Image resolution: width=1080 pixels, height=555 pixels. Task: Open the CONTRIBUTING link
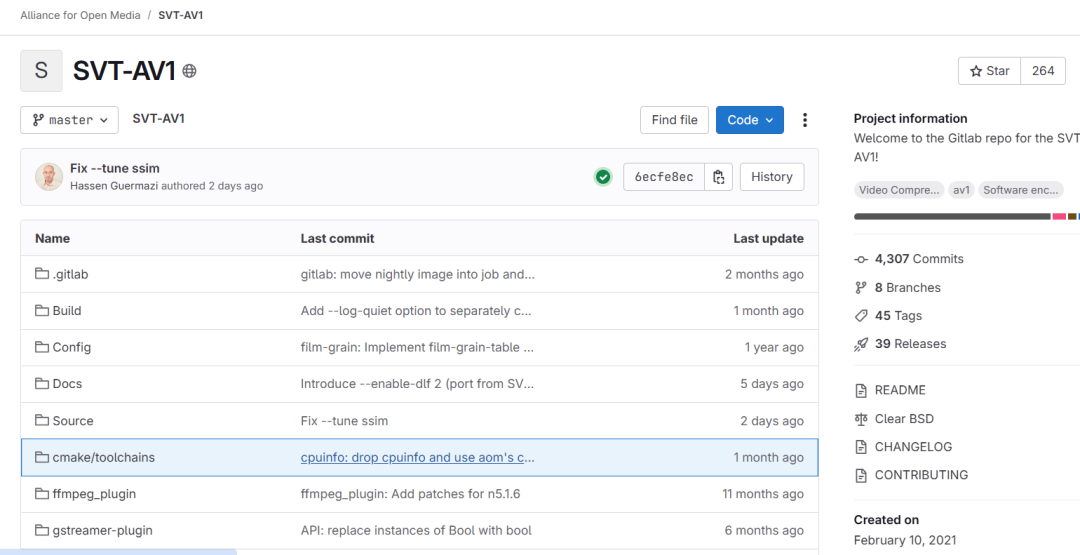[921, 475]
